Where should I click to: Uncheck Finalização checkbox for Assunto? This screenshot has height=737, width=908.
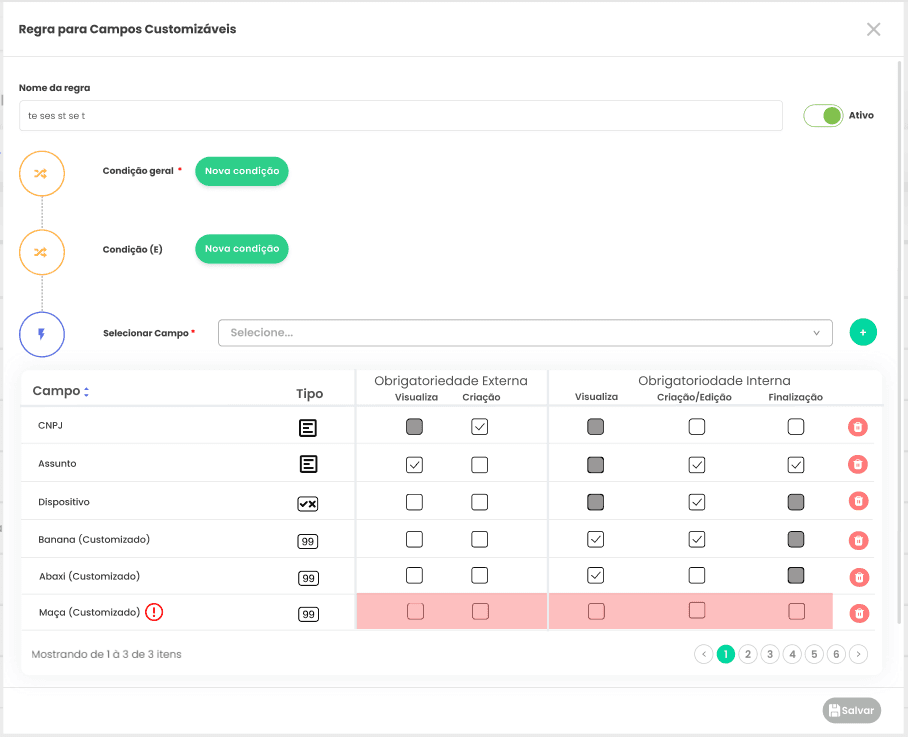tap(796, 465)
